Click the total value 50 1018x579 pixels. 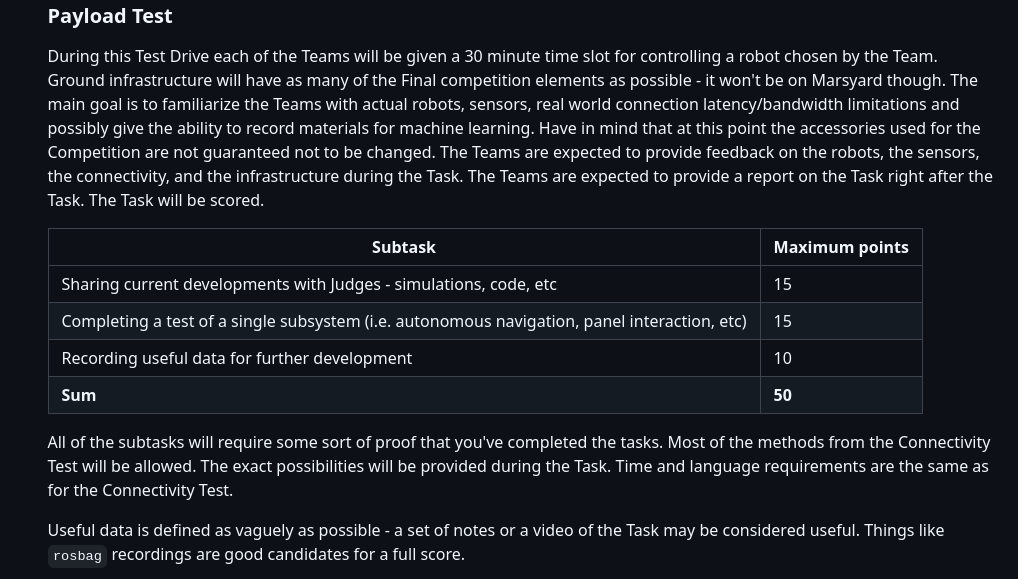(782, 395)
